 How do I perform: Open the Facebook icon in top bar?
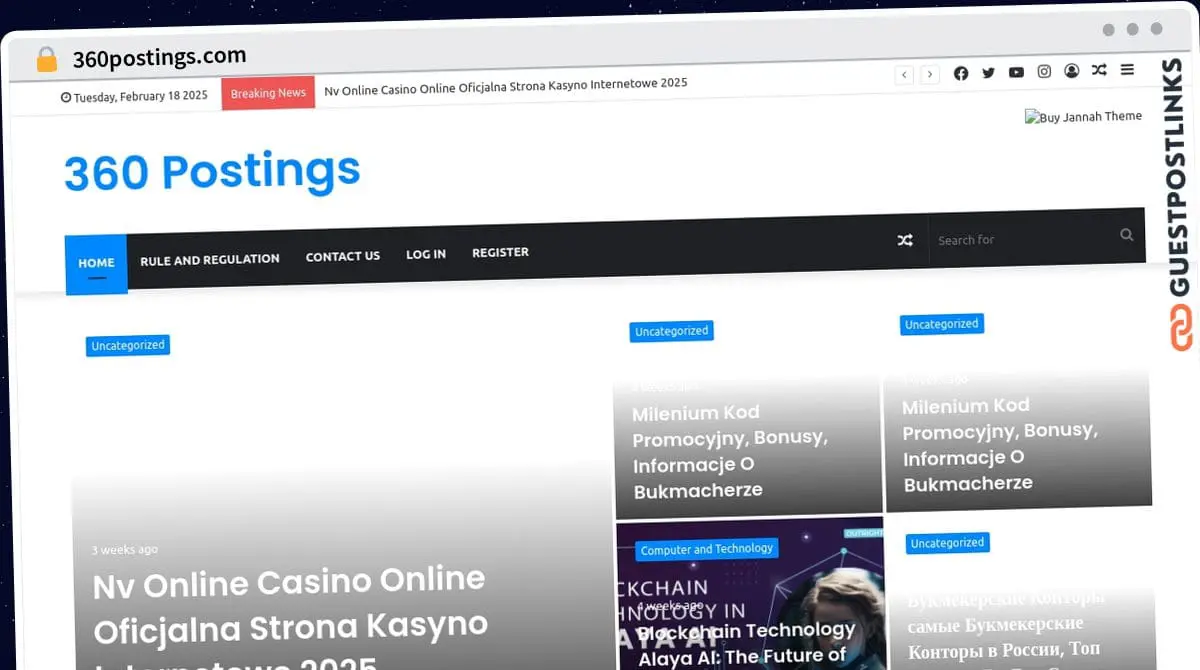pos(961,73)
